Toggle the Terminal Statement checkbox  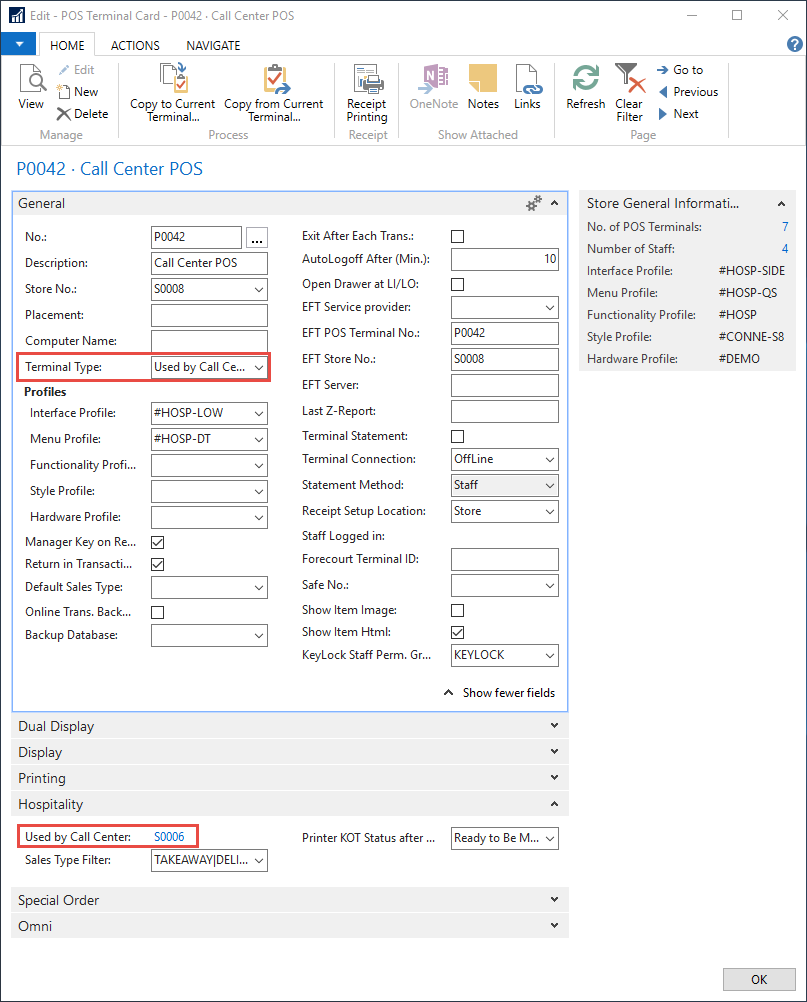(458, 437)
